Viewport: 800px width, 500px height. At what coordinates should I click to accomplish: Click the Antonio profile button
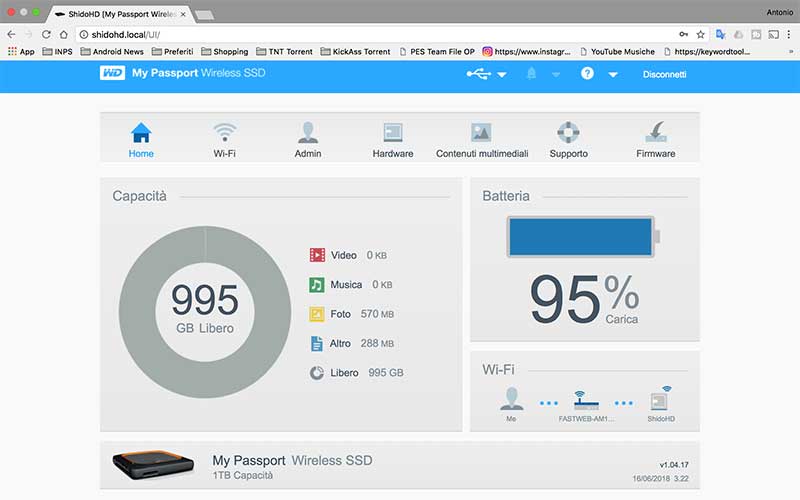click(x=780, y=12)
